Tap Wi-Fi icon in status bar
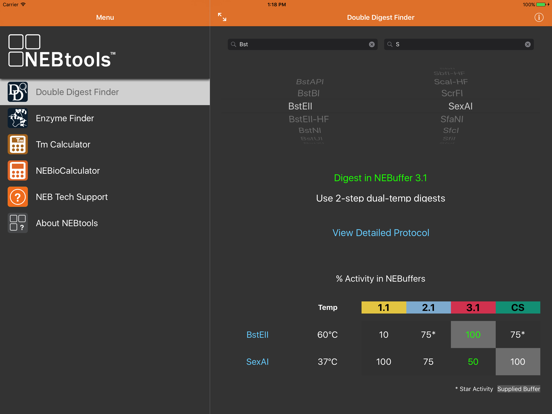The image size is (552, 414). coord(23,4)
